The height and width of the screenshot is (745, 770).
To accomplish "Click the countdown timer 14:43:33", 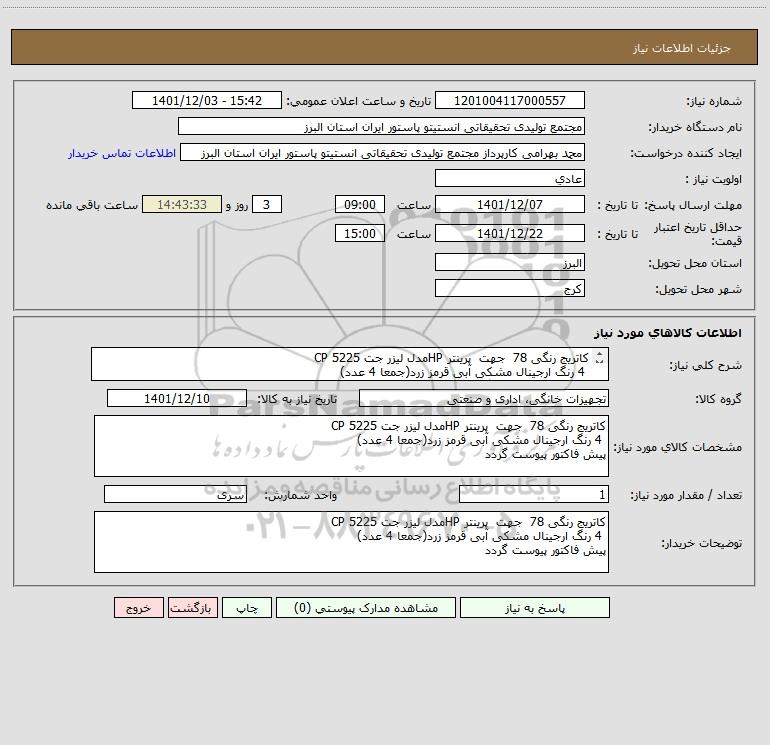I will click(x=182, y=204).
